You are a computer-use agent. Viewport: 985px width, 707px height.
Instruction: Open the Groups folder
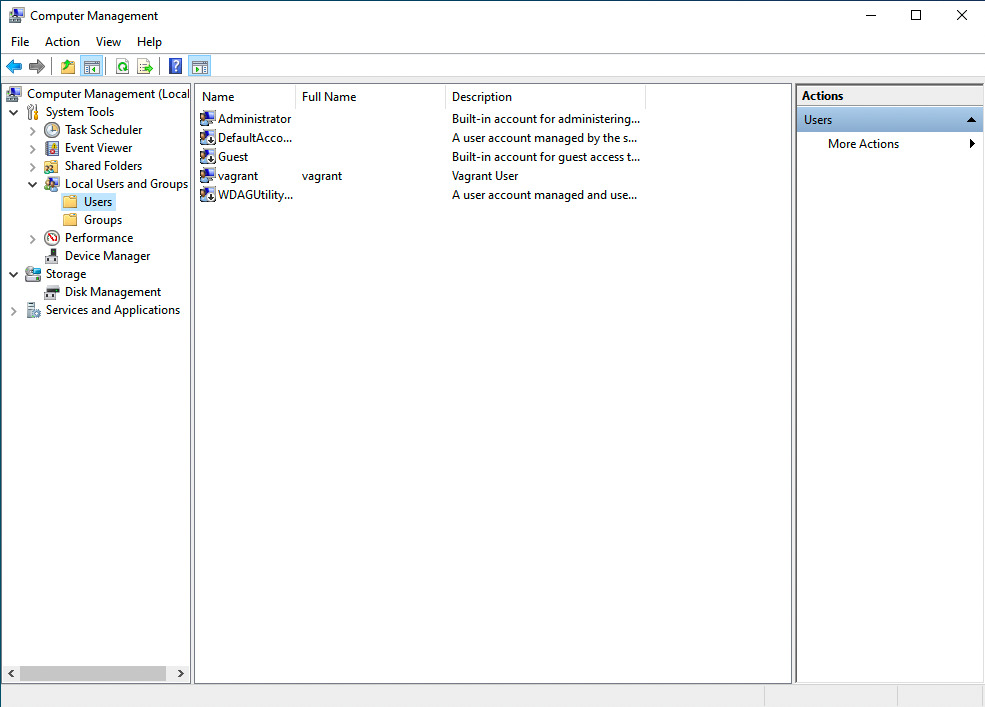(x=104, y=219)
